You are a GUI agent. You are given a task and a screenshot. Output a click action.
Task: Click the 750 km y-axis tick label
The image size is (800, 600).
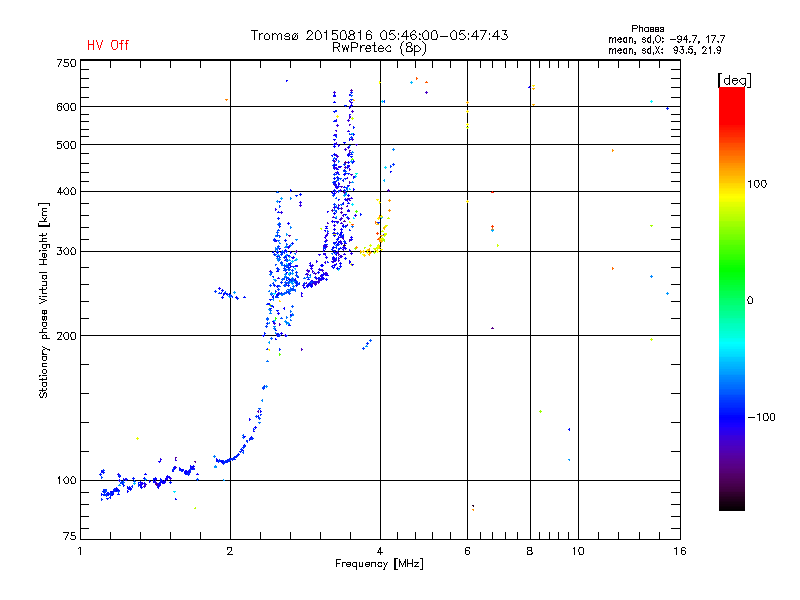click(x=66, y=63)
